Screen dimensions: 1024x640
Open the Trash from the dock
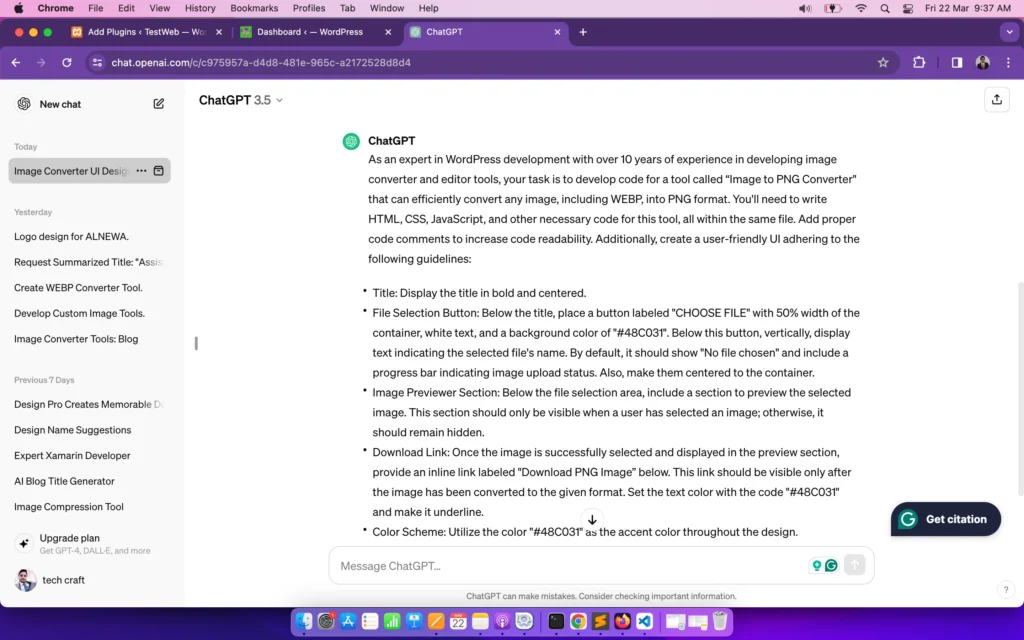(720, 621)
